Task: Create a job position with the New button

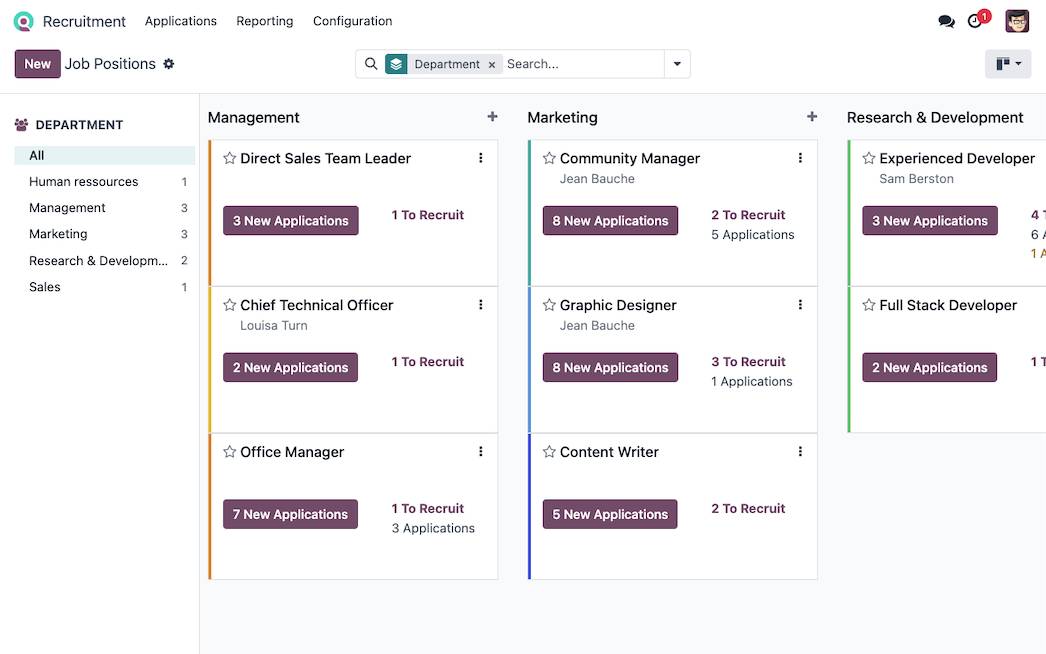Action: point(37,63)
